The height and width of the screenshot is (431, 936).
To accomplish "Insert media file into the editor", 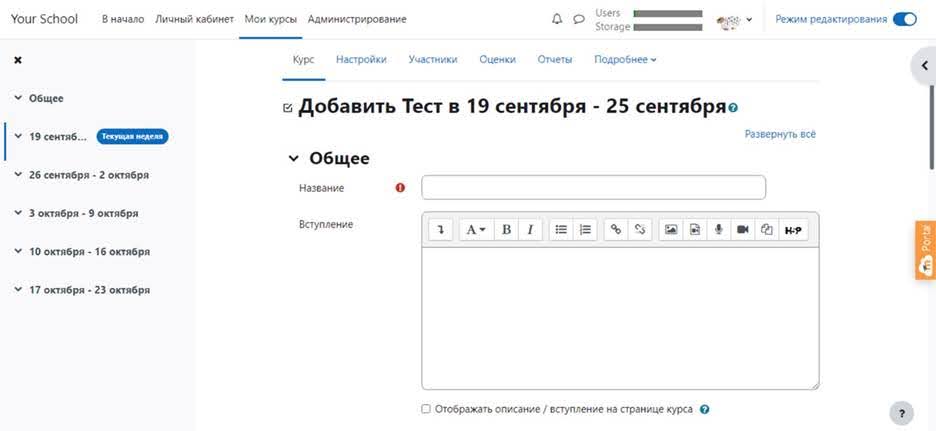I will [695, 229].
